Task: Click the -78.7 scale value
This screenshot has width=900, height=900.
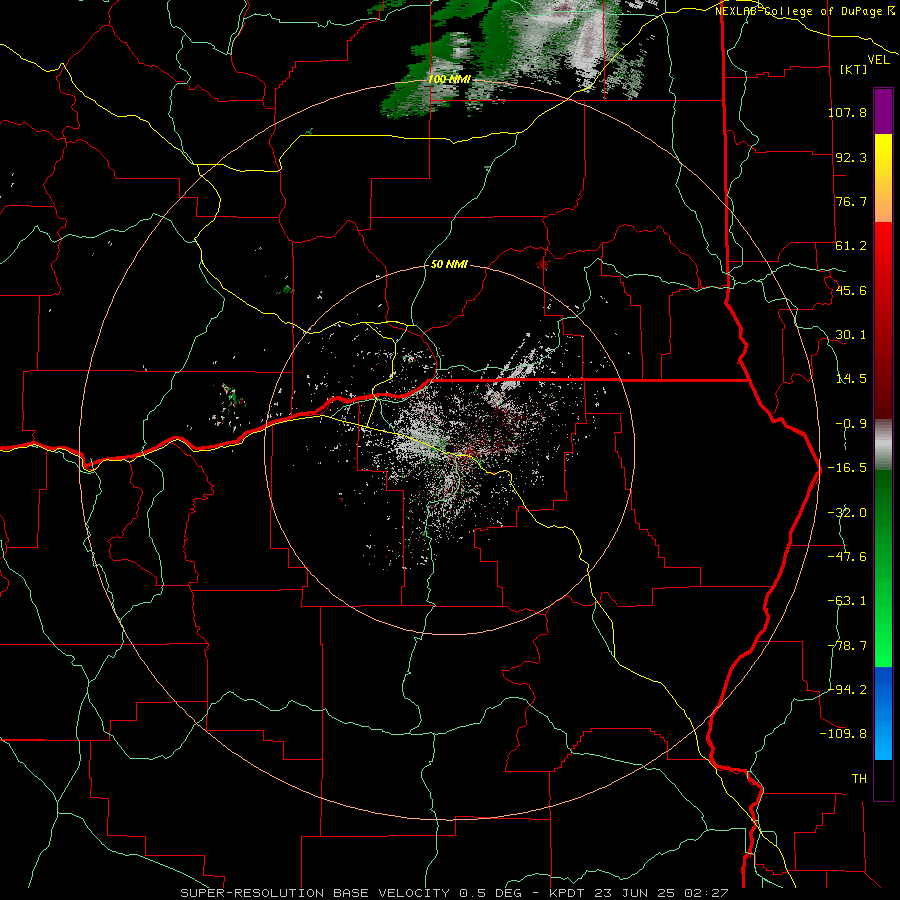Action: click(x=847, y=646)
